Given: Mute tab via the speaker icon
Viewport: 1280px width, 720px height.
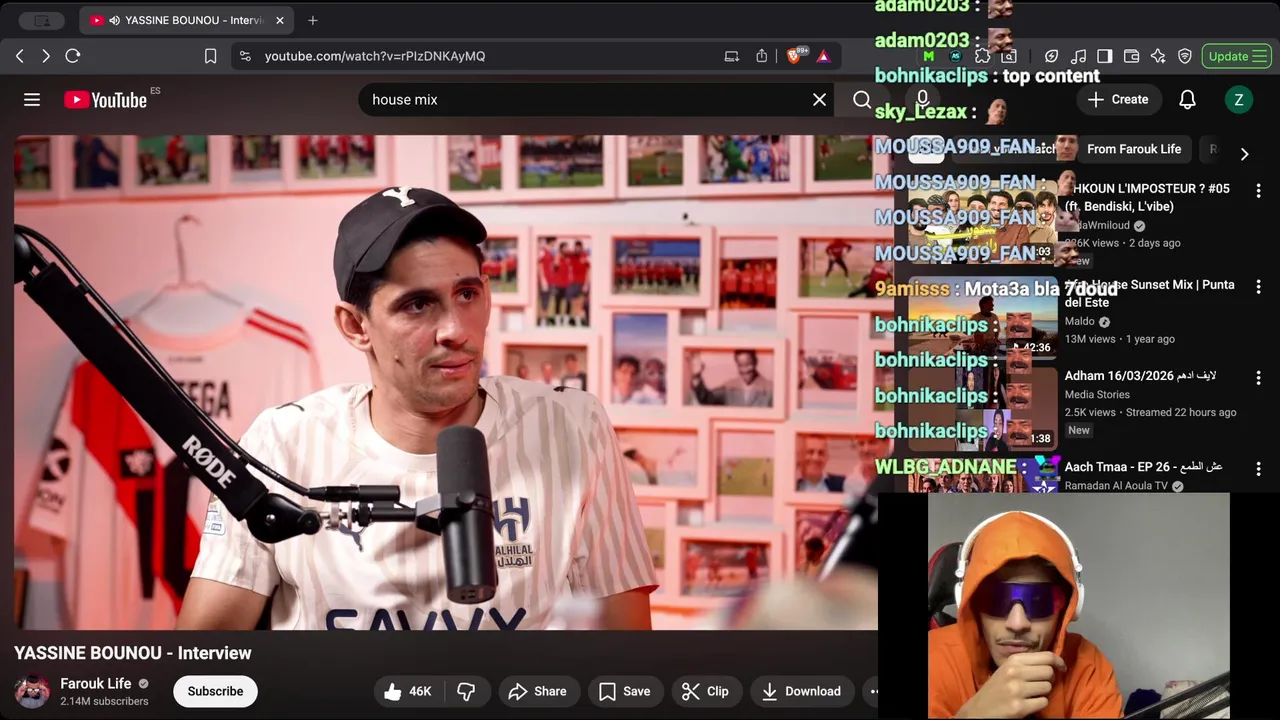Looking at the screenshot, I should click(x=115, y=20).
